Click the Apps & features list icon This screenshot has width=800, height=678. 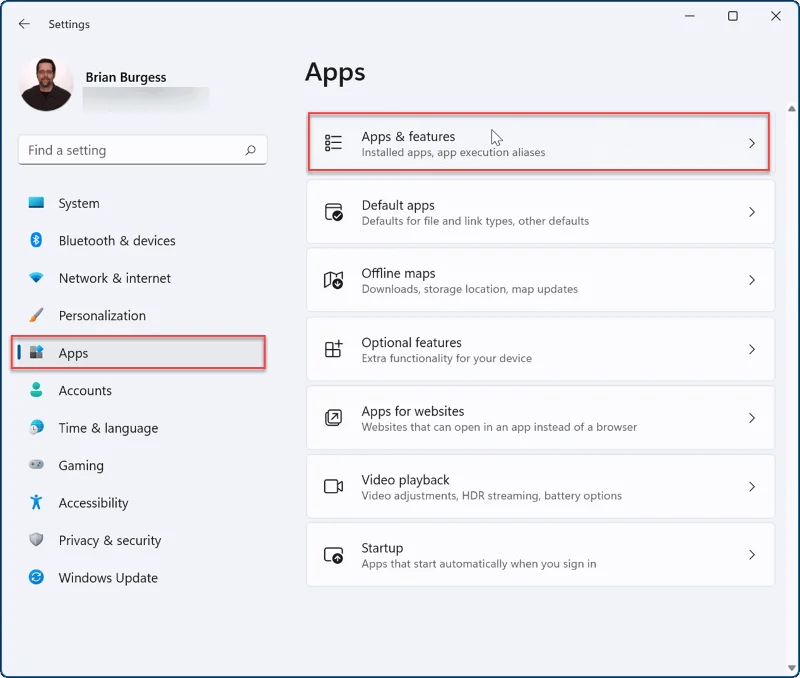[x=333, y=143]
